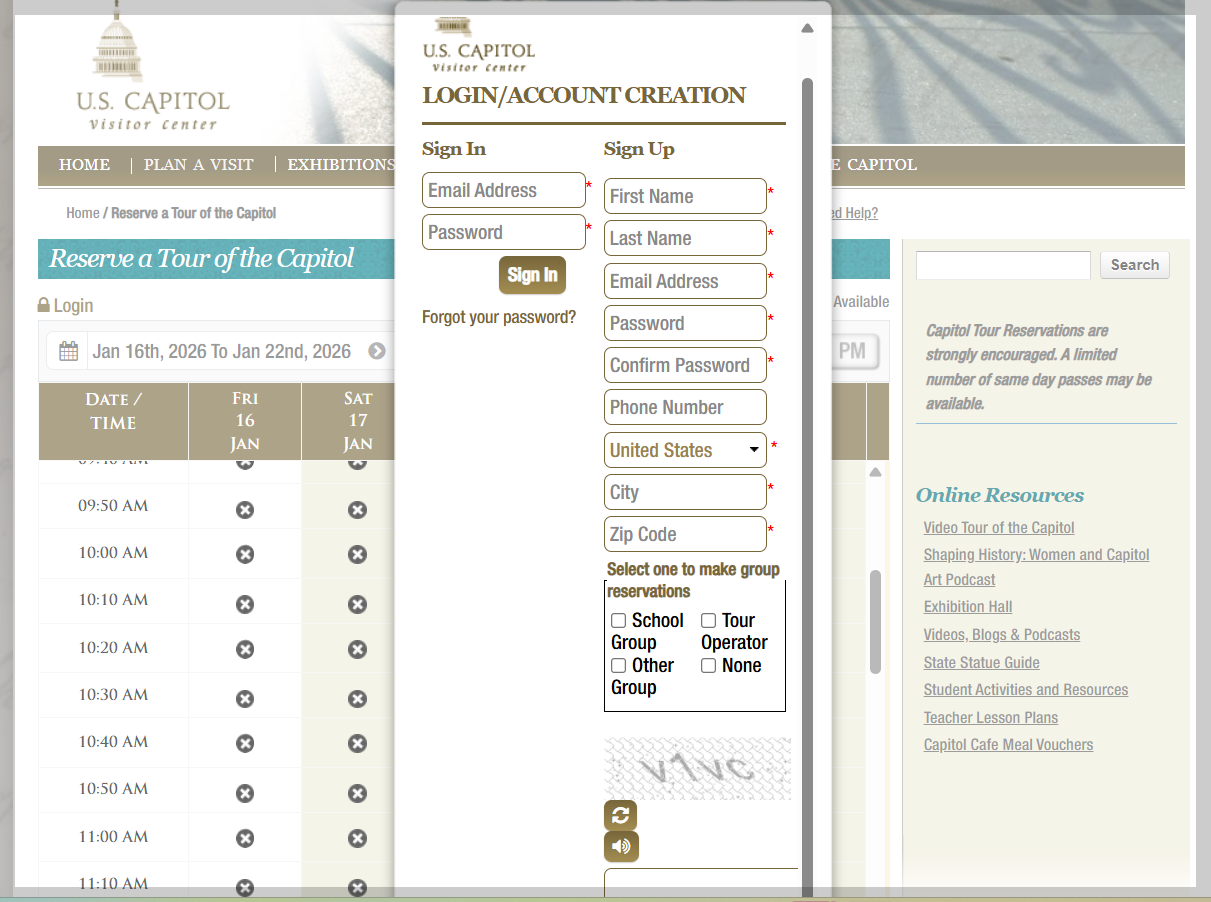Open the United States country dropdown
Viewport: 1211px width, 902px height.
[685, 450]
